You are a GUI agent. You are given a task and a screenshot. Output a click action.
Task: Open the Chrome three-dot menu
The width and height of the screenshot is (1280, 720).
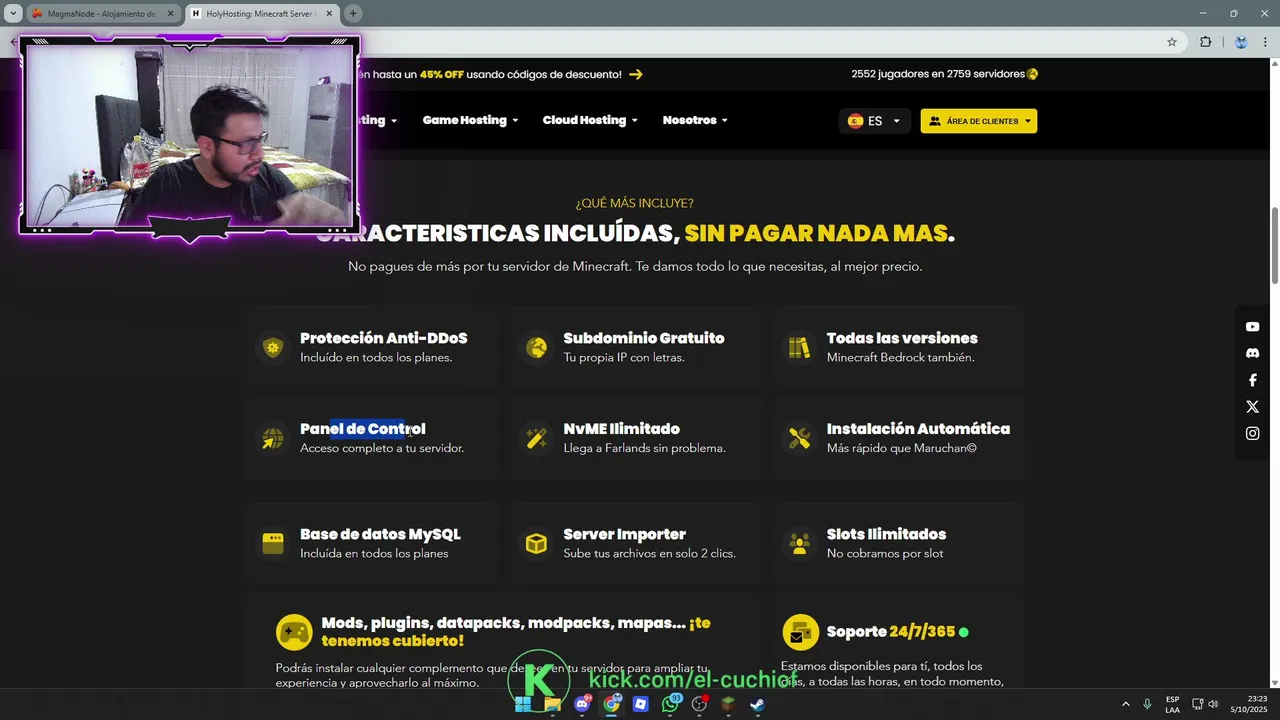(x=1265, y=42)
